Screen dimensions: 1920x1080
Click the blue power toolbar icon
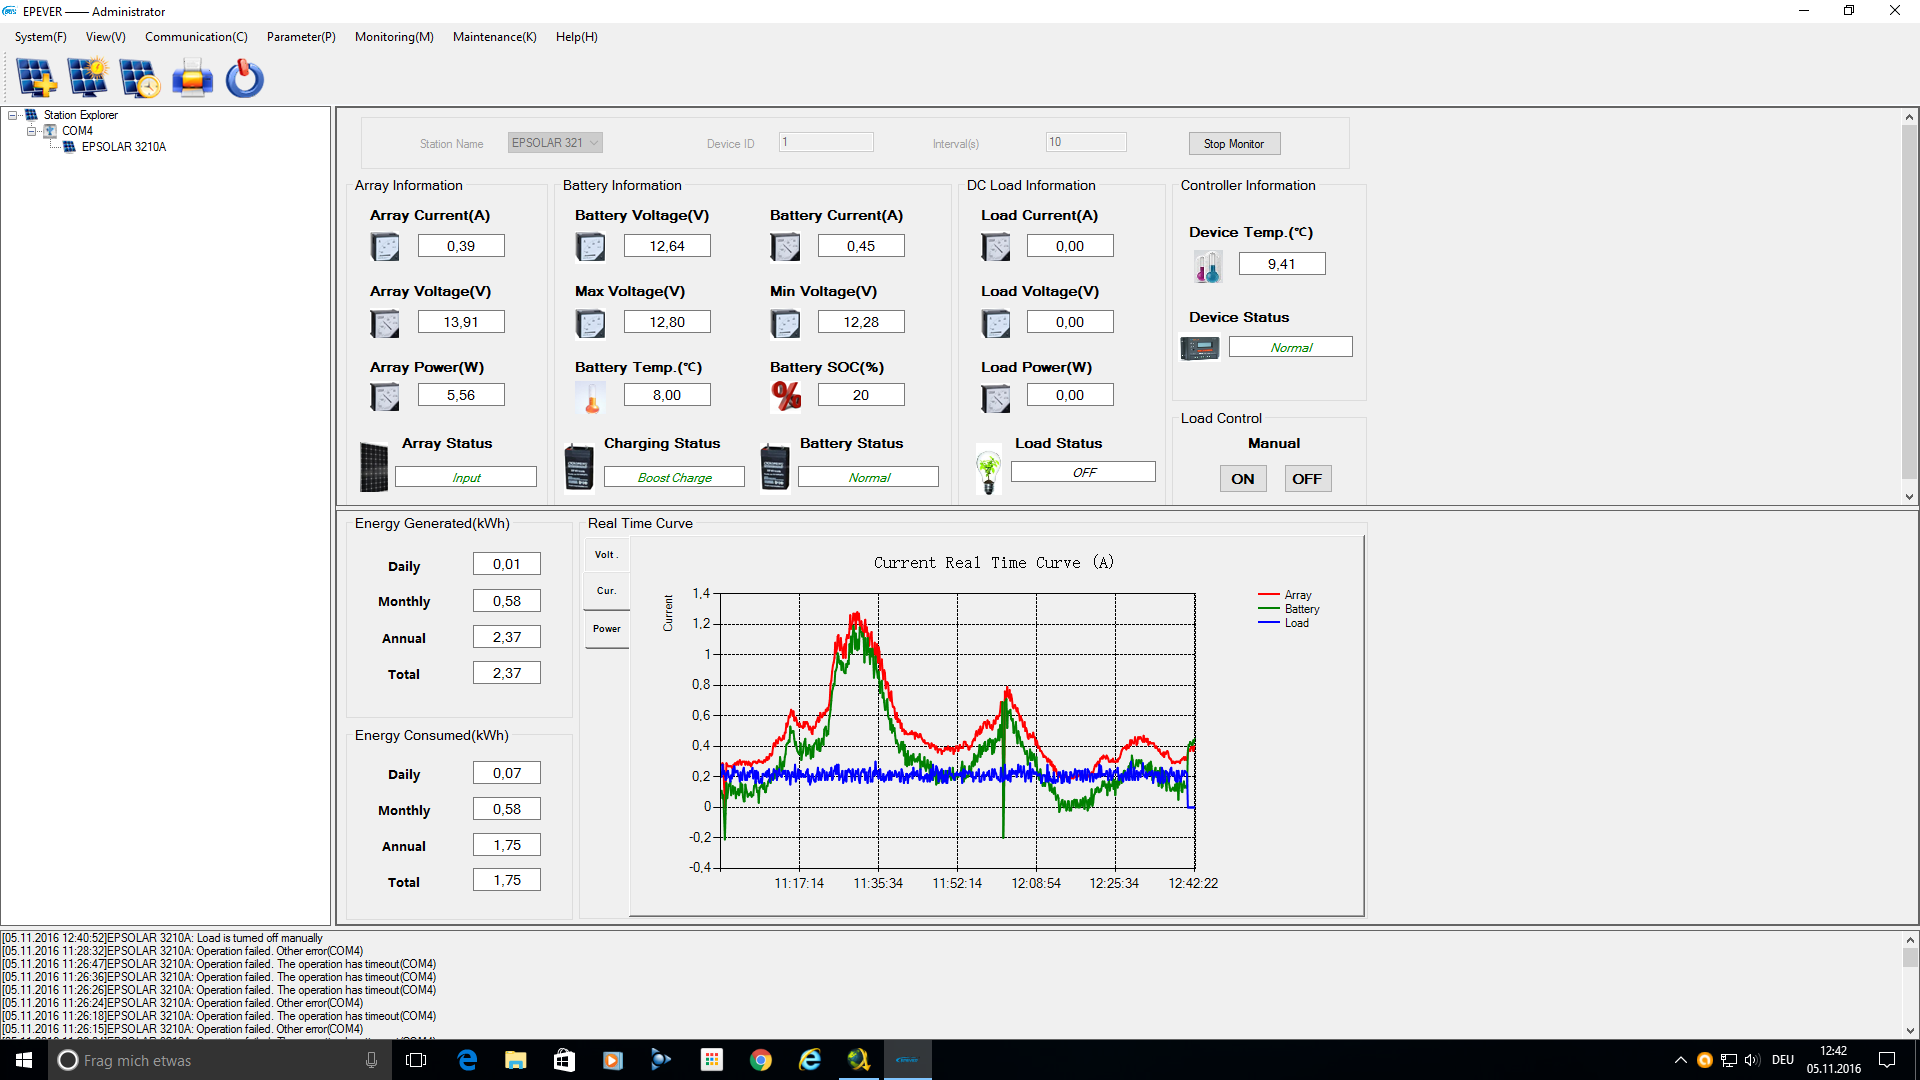click(x=244, y=78)
